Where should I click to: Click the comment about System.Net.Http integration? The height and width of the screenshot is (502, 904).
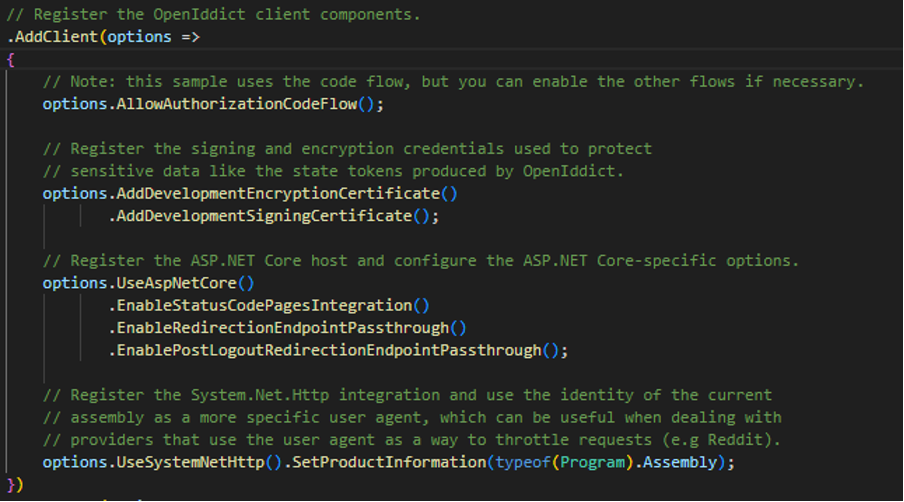(x=407, y=395)
